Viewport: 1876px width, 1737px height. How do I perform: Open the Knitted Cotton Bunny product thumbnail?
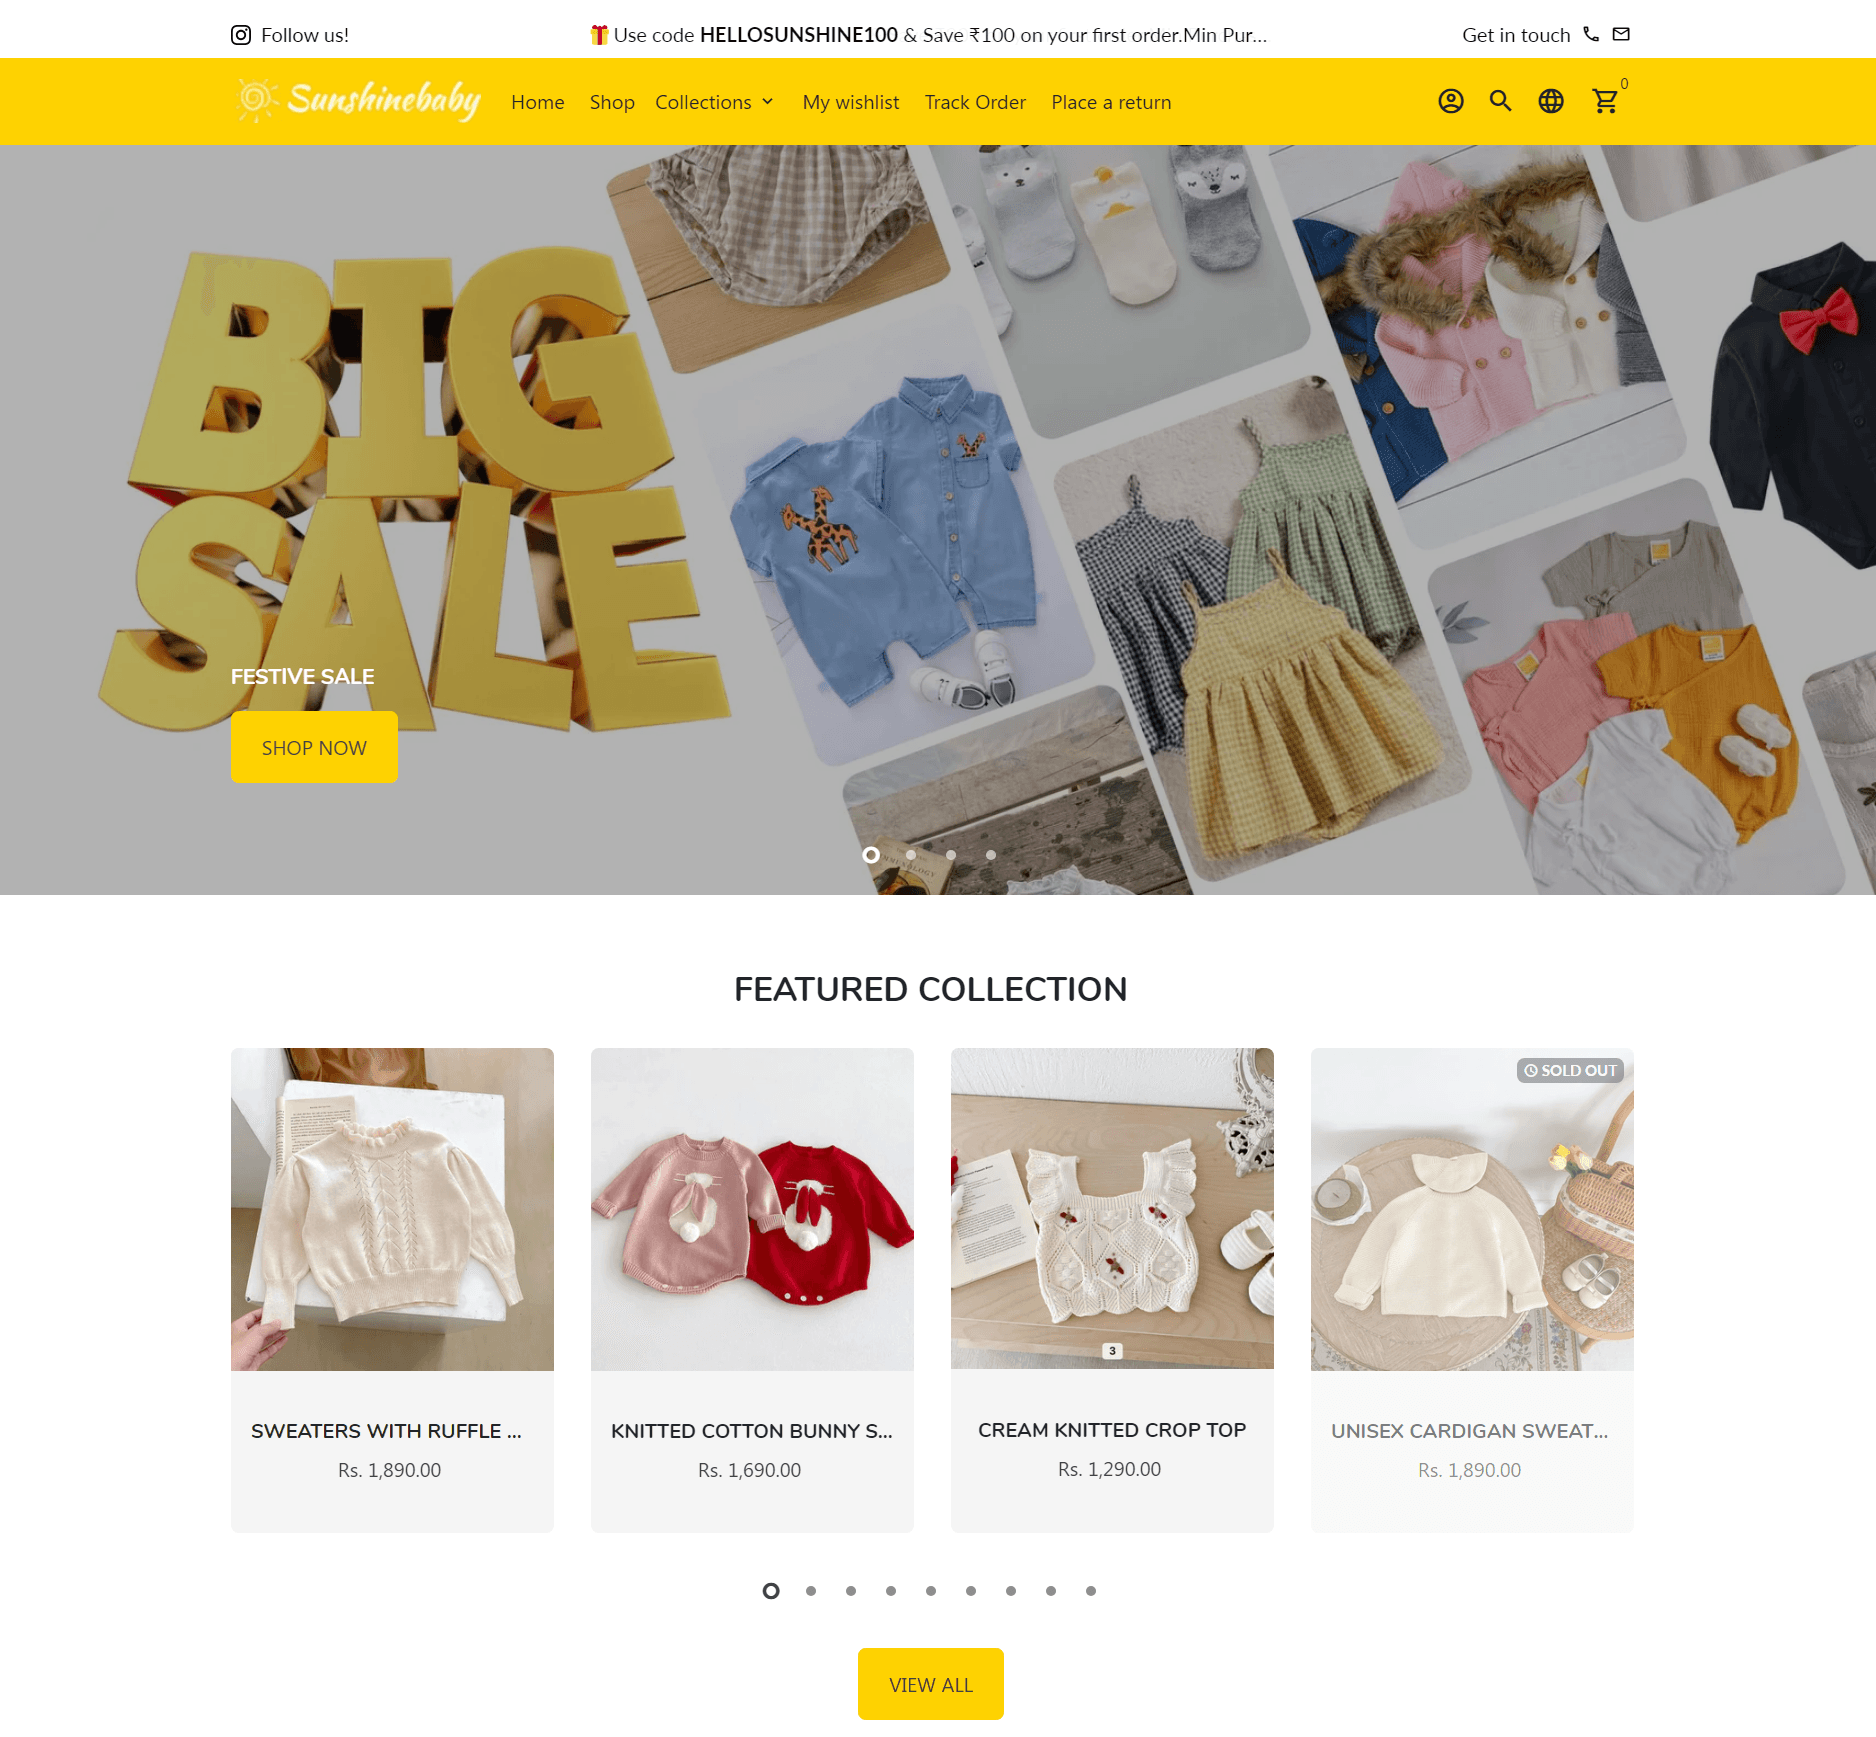752,1209
